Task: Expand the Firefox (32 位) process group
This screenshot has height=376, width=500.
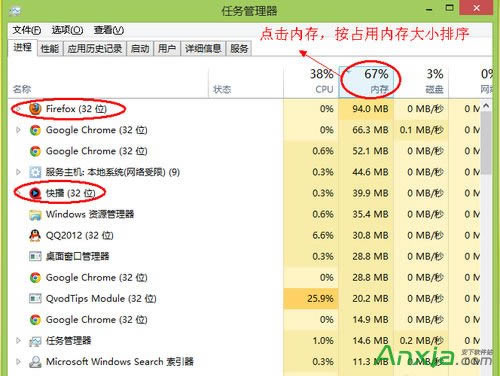Action: pos(18,109)
